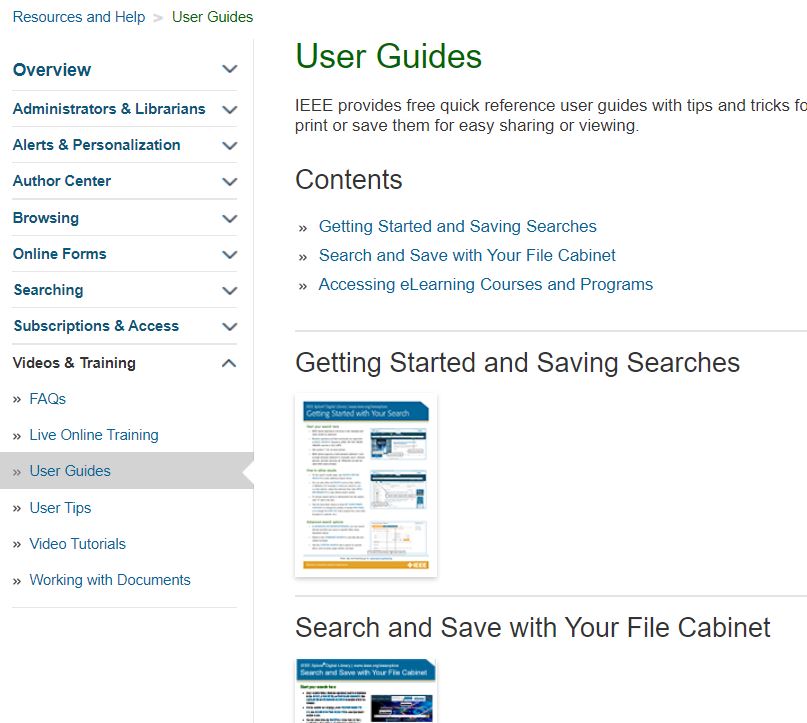Open the Overview menu heading

click(x=52, y=69)
